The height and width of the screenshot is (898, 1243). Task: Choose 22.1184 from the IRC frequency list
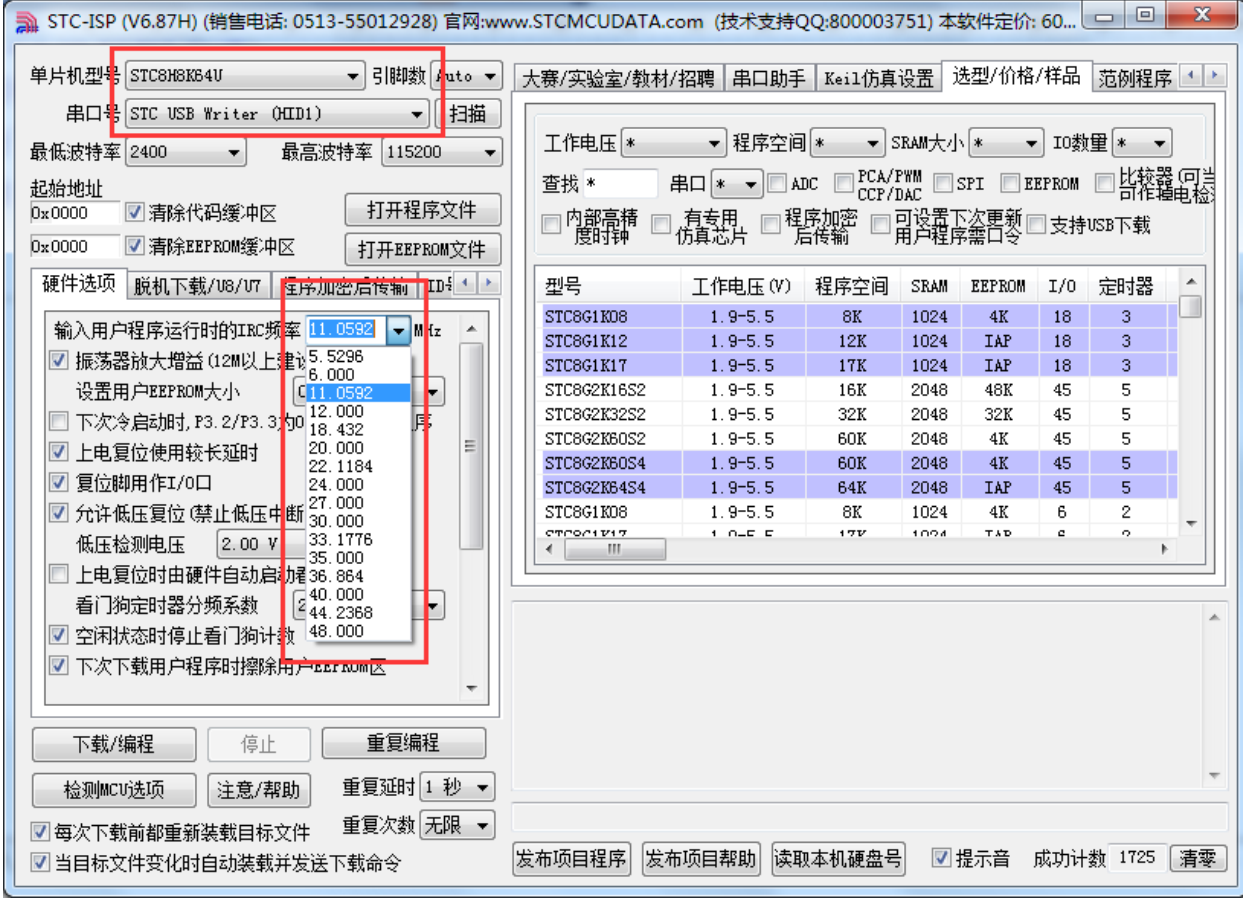point(359,466)
